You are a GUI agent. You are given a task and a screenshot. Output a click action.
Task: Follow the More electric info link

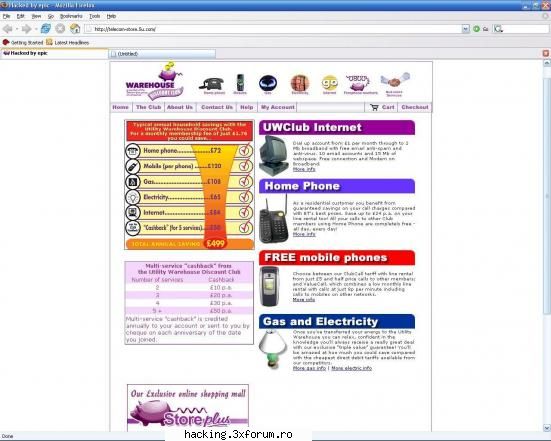tap(351, 368)
